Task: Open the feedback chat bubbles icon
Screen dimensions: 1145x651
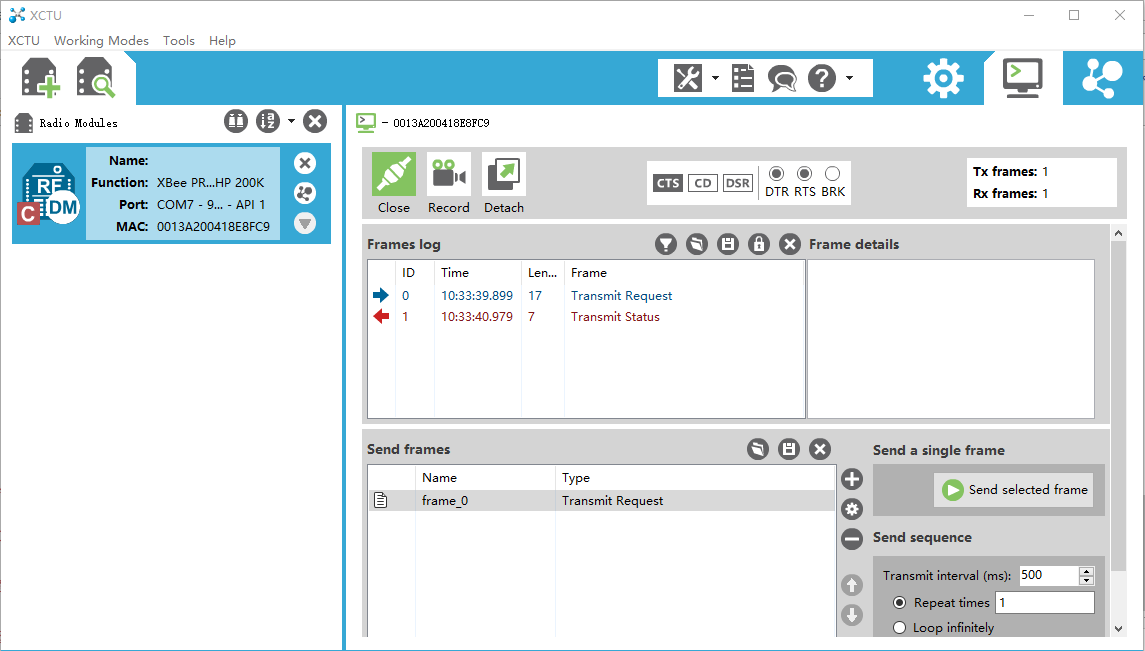Action: 782,78
